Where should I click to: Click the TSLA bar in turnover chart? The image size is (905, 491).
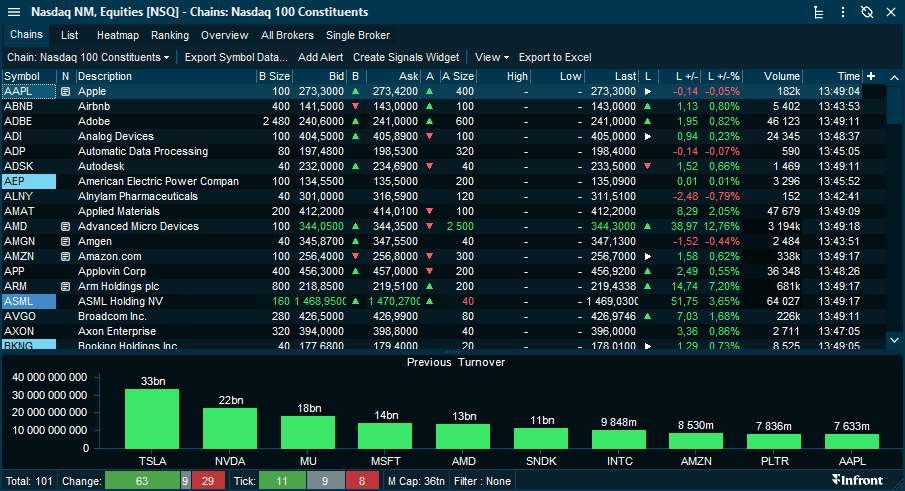[152, 419]
